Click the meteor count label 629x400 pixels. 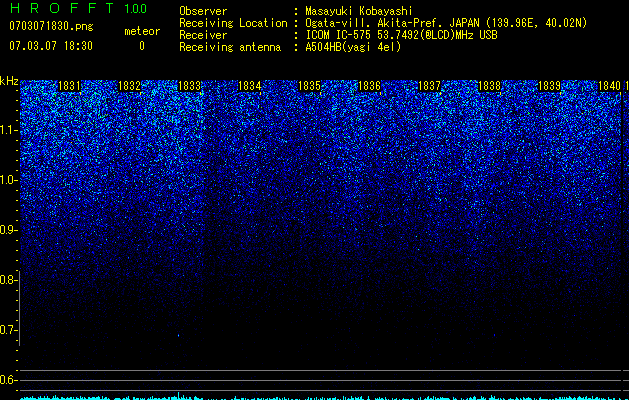point(142,31)
